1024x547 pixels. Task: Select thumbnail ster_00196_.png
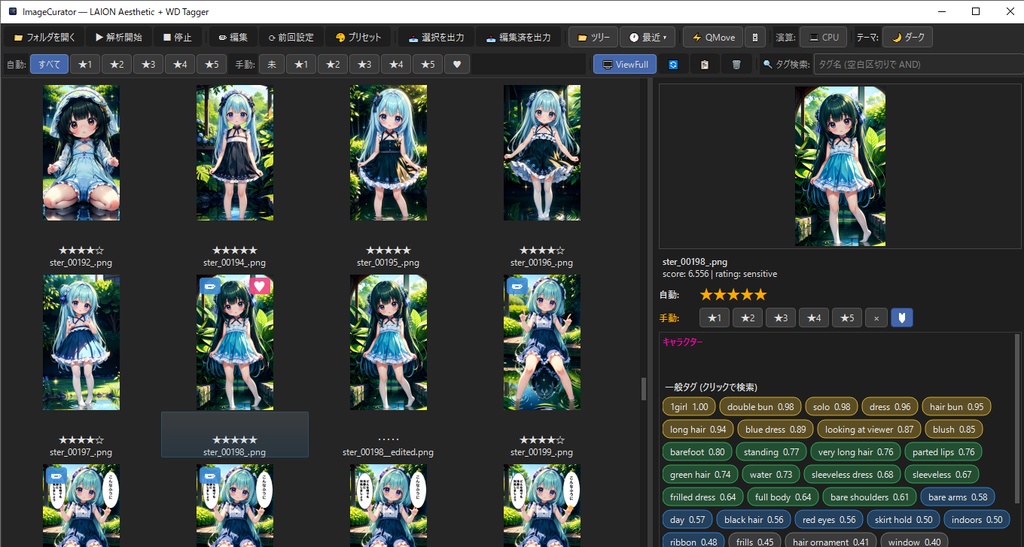pos(541,153)
